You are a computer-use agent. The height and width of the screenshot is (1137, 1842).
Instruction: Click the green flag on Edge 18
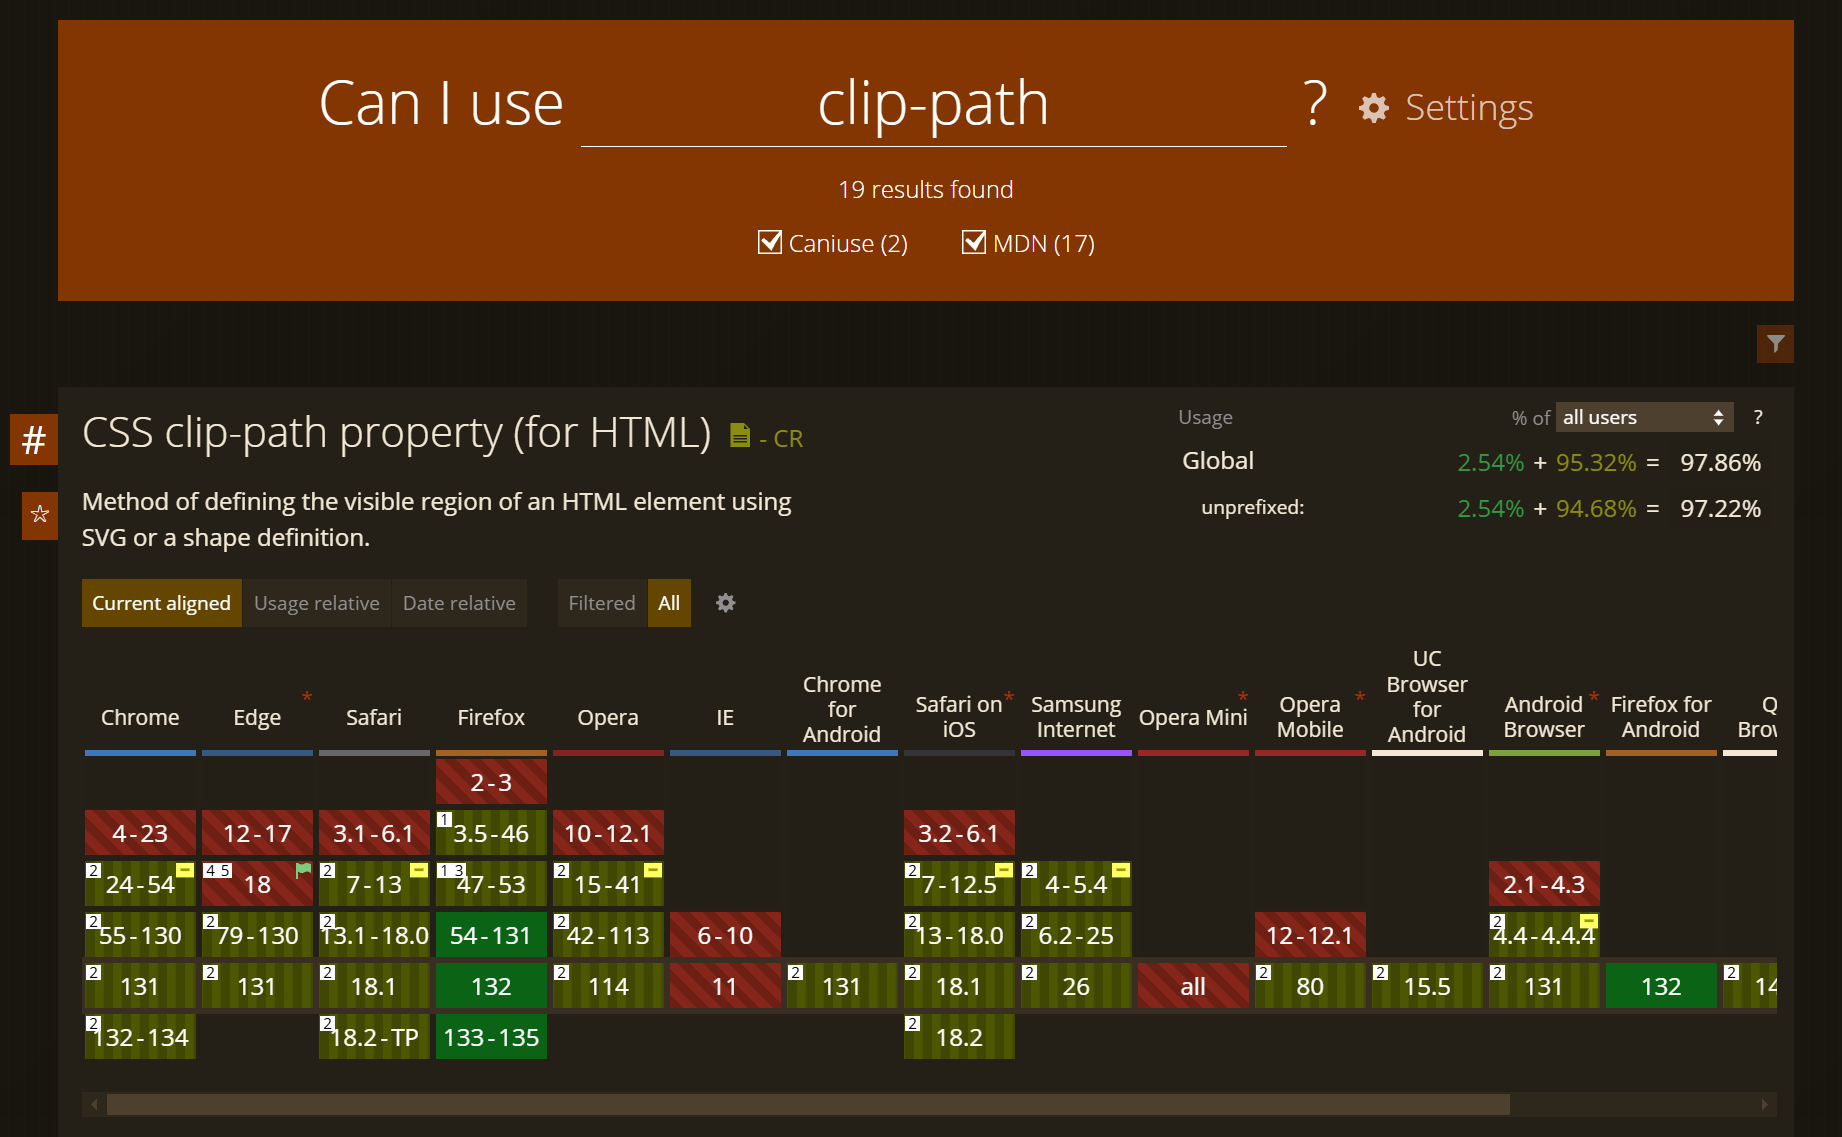pos(303,870)
